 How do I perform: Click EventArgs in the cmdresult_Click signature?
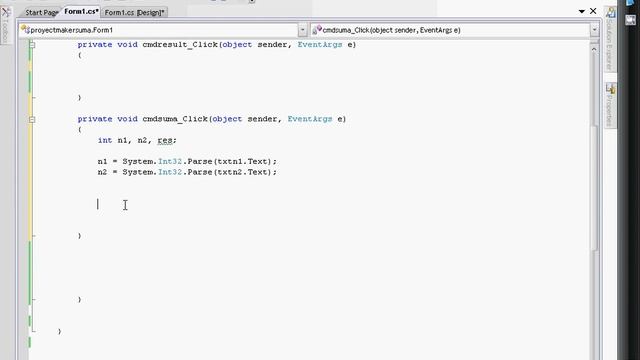click(320, 44)
